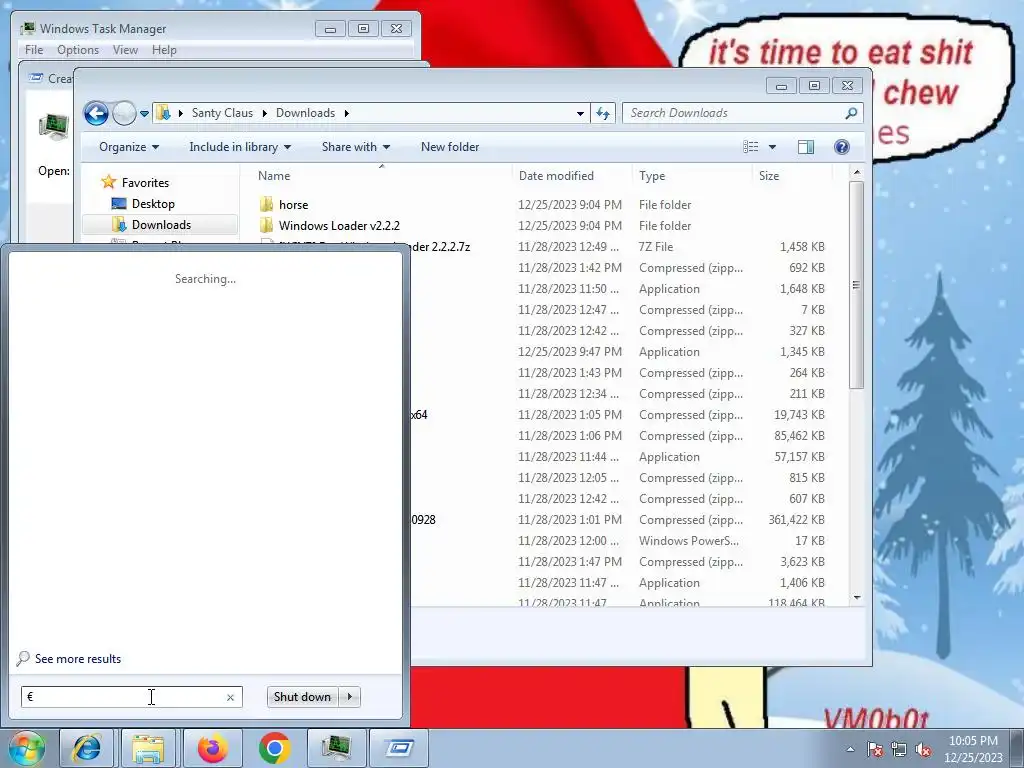1024x768 pixels.
Task: Open Explorer Help icon
Action: 842,147
